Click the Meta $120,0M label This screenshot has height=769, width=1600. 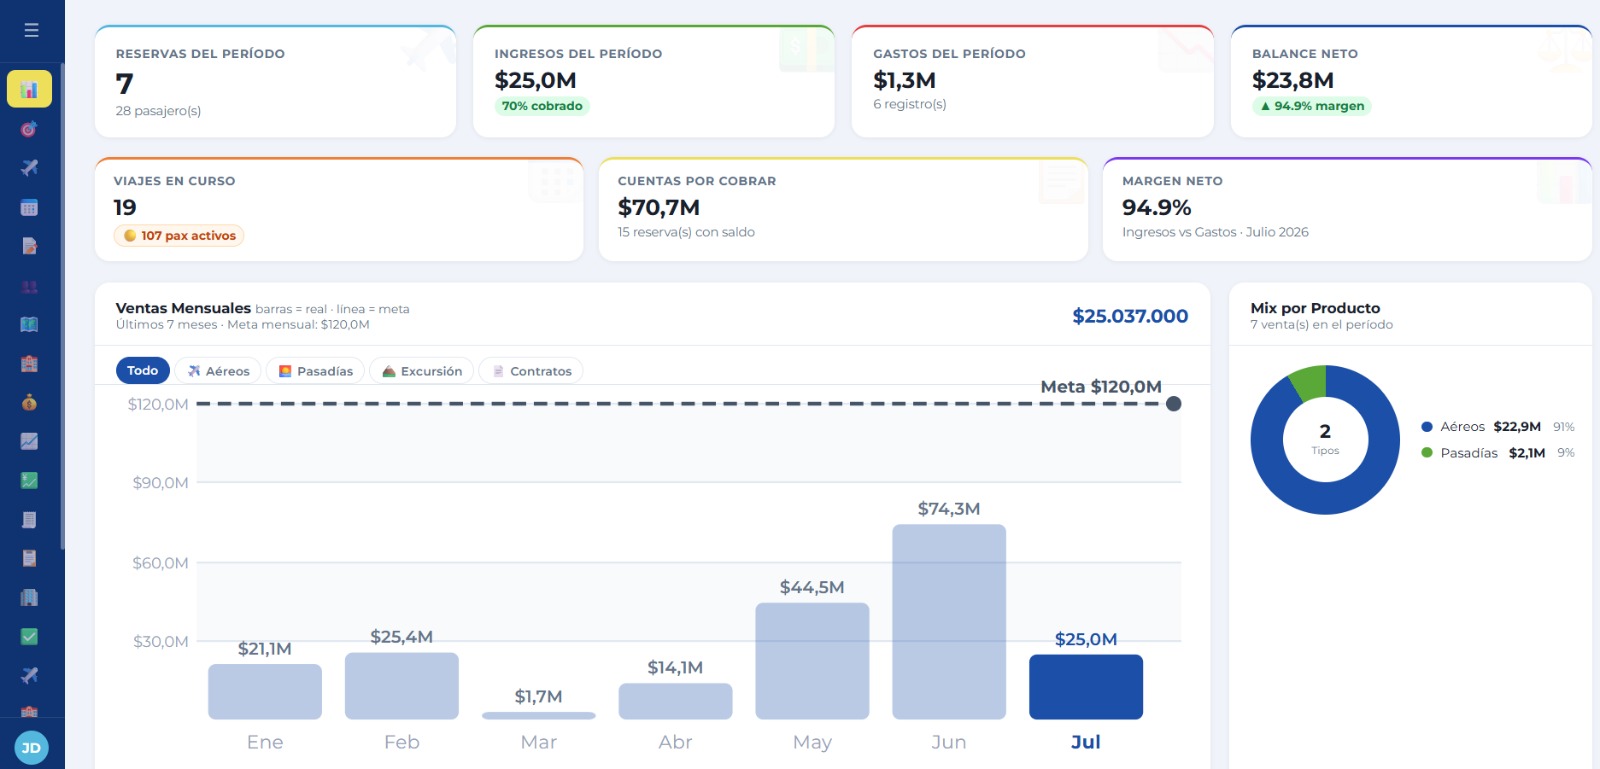tap(1101, 387)
